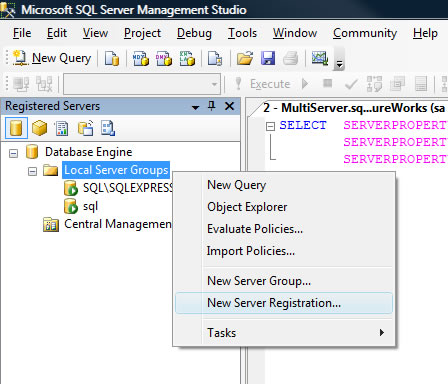Open the available databases combo box

(x=142, y=84)
